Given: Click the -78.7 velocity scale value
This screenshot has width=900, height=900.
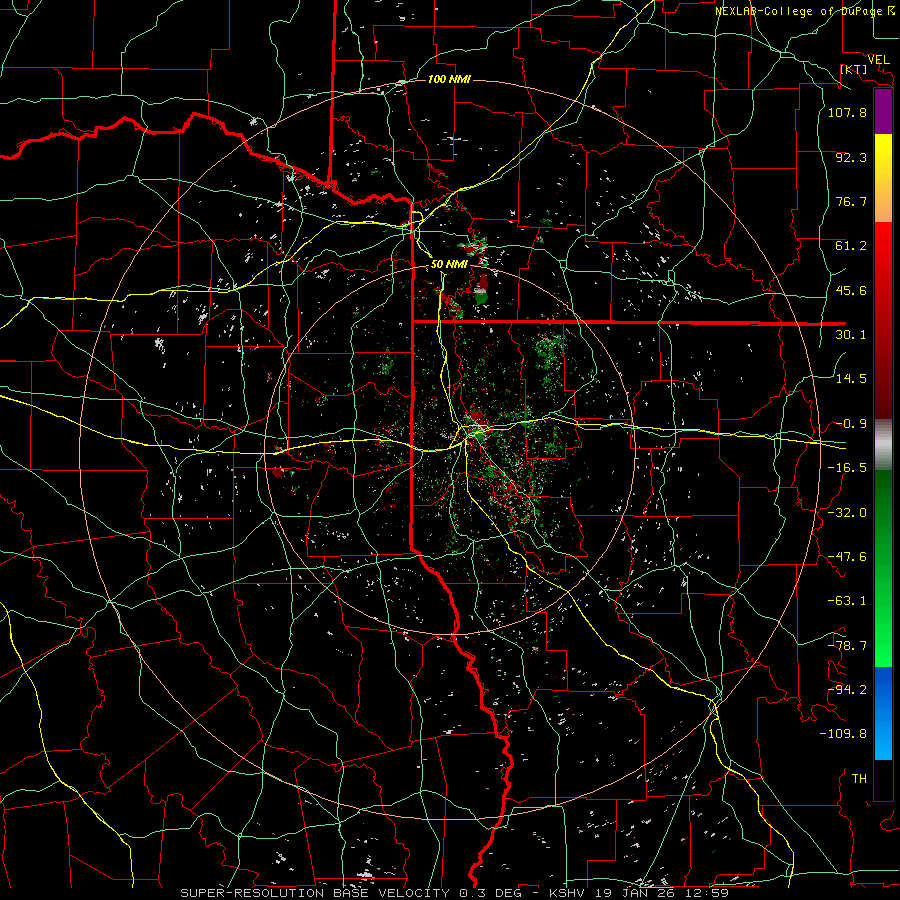Looking at the screenshot, I should (847, 646).
